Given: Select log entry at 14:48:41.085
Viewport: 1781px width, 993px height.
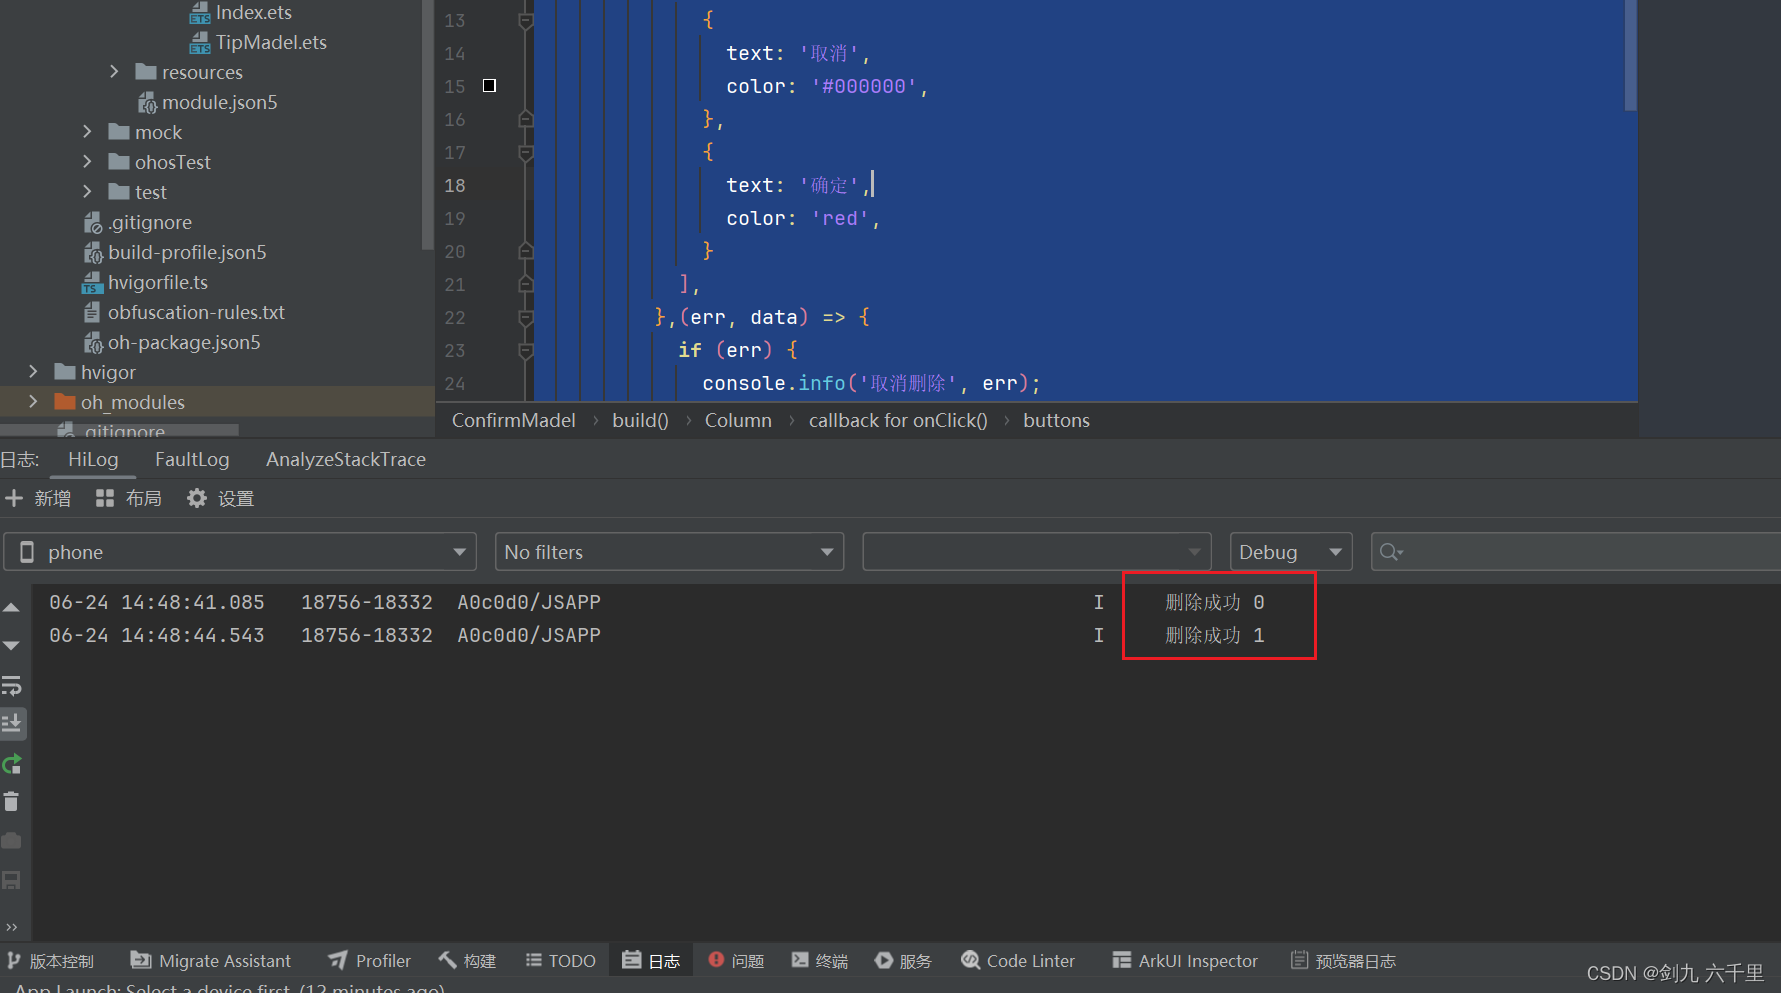Looking at the screenshot, I should [657, 602].
